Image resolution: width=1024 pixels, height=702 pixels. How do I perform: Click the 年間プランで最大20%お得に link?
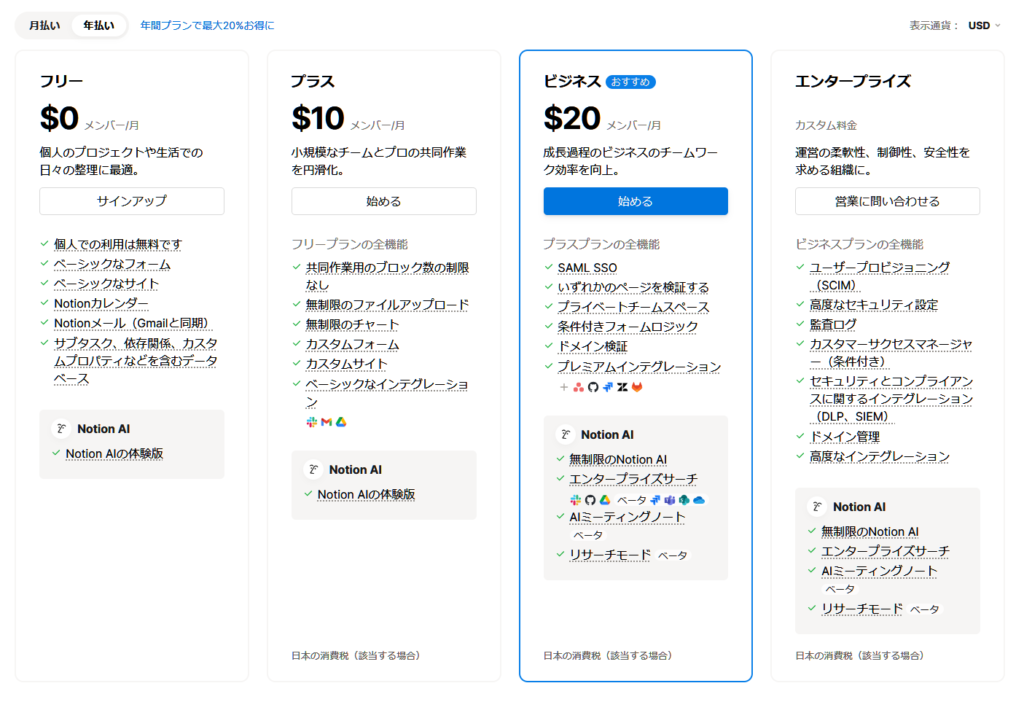[207, 25]
